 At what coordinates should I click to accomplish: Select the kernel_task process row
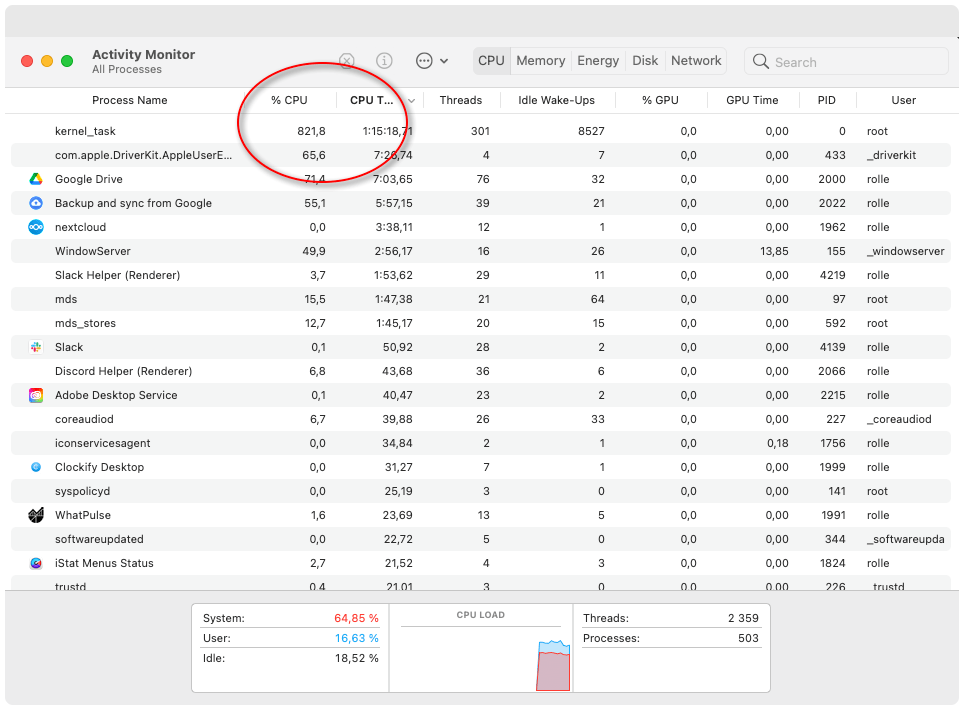pos(481,131)
